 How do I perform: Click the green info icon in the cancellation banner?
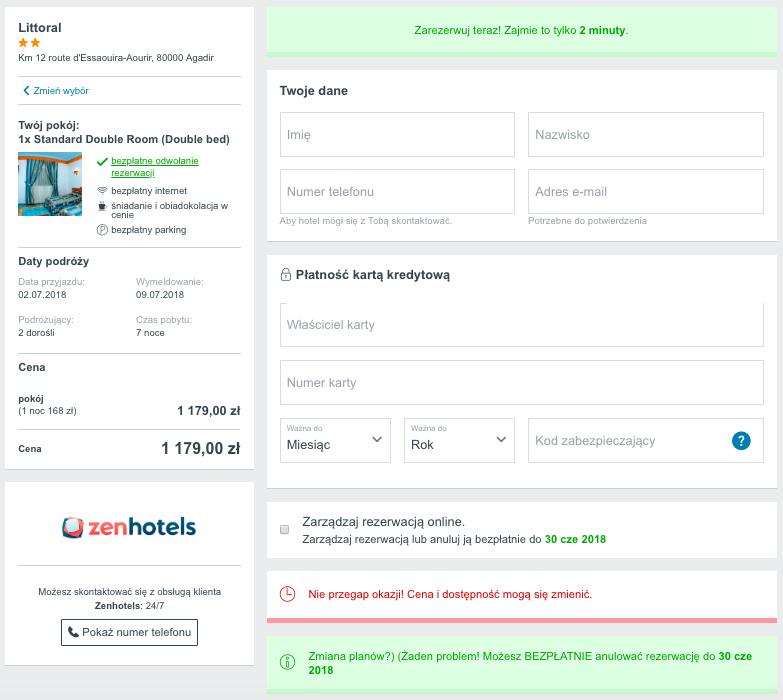(x=288, y=663)
